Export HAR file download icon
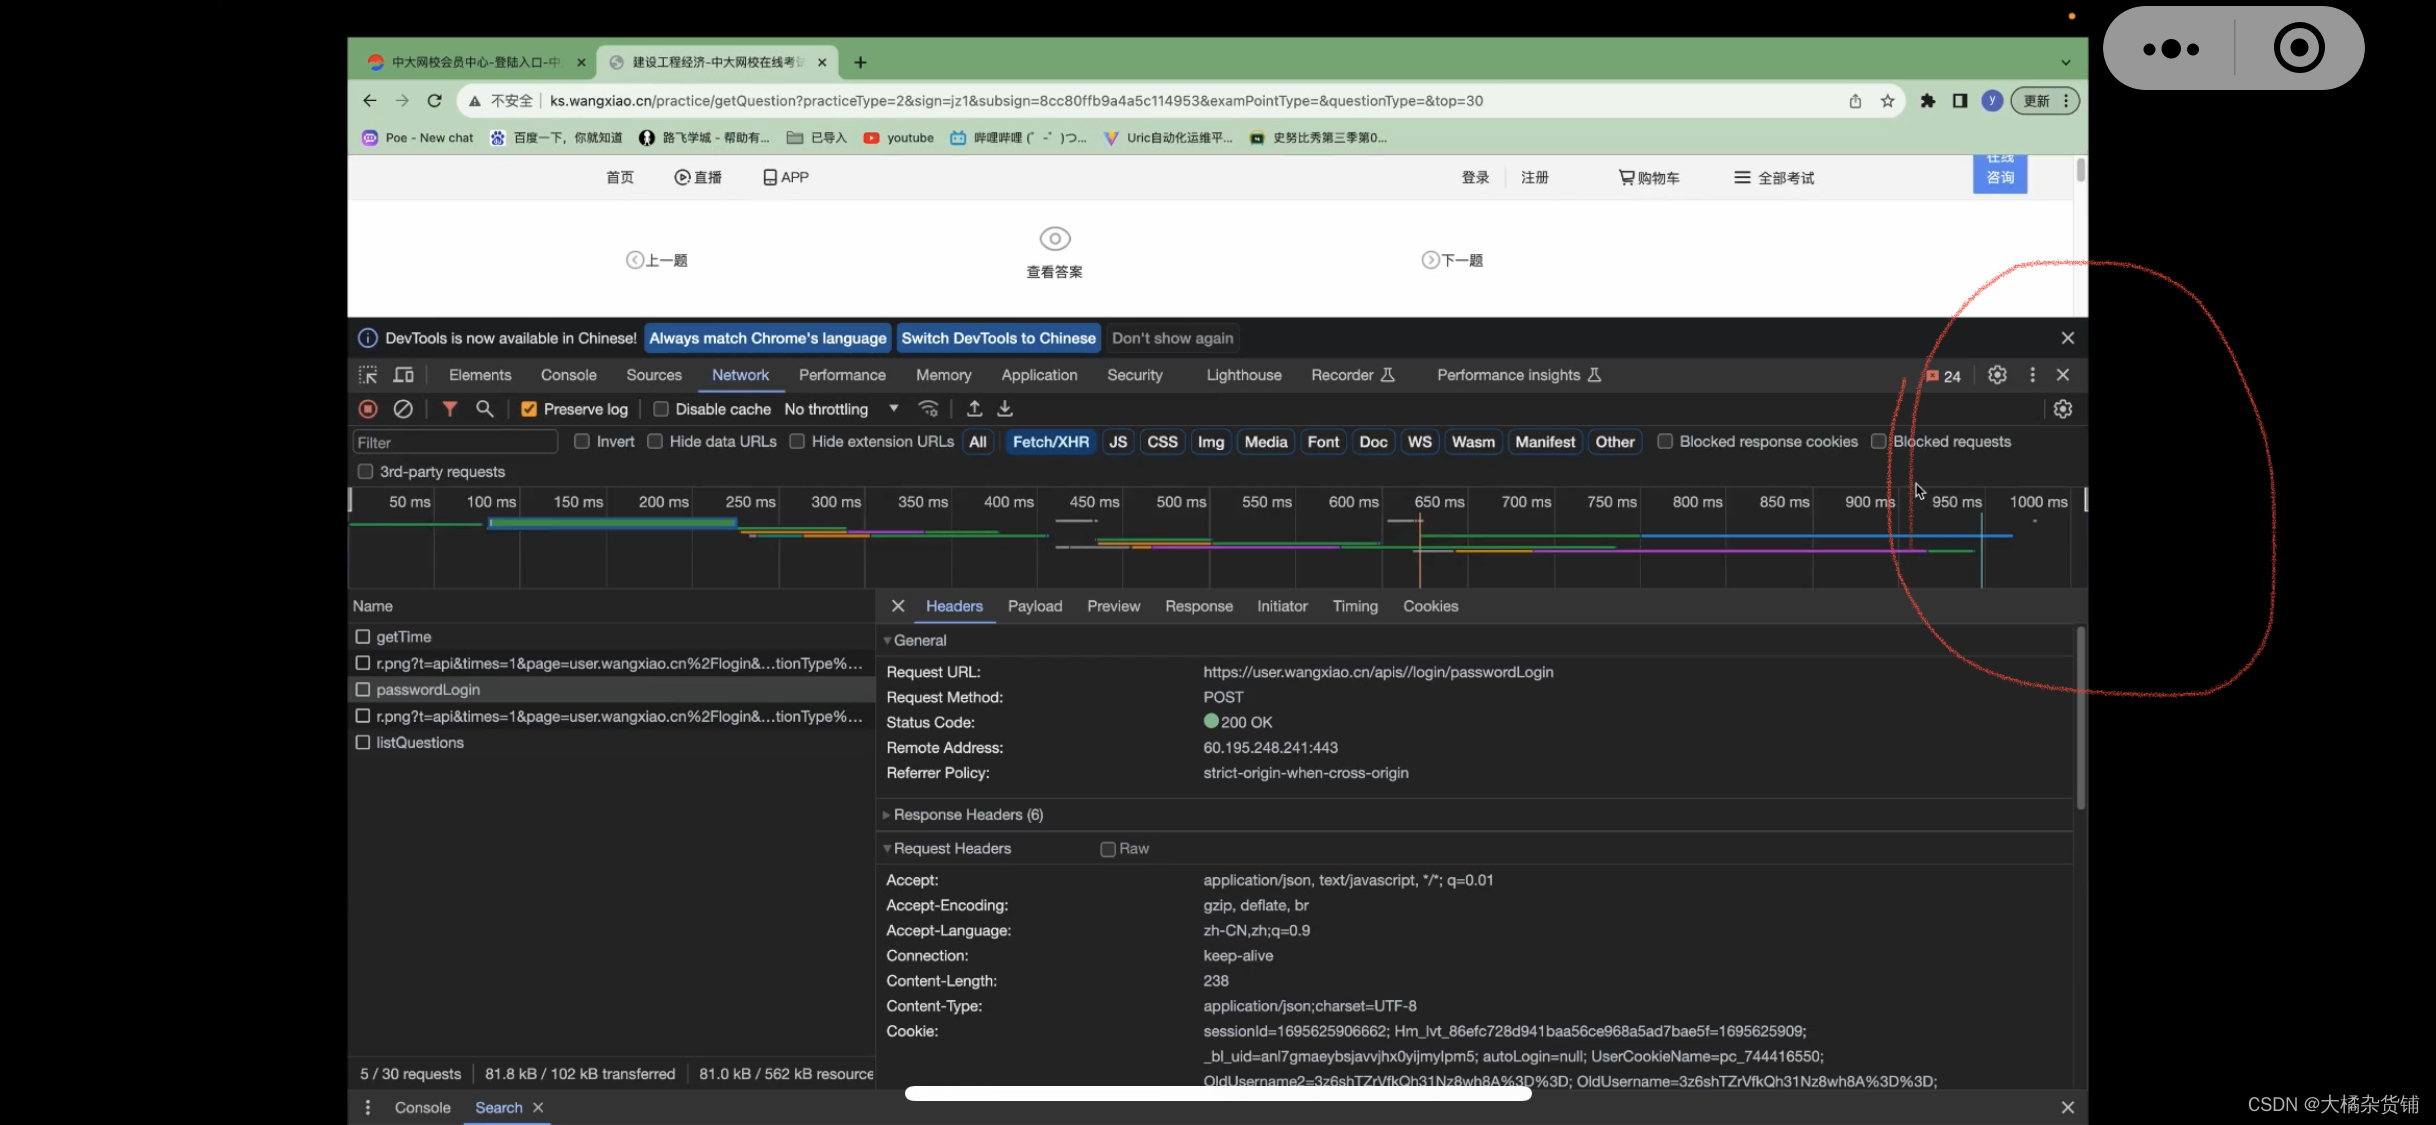The height and width of the screenshot is (1125, 2436). [1005, 409]
